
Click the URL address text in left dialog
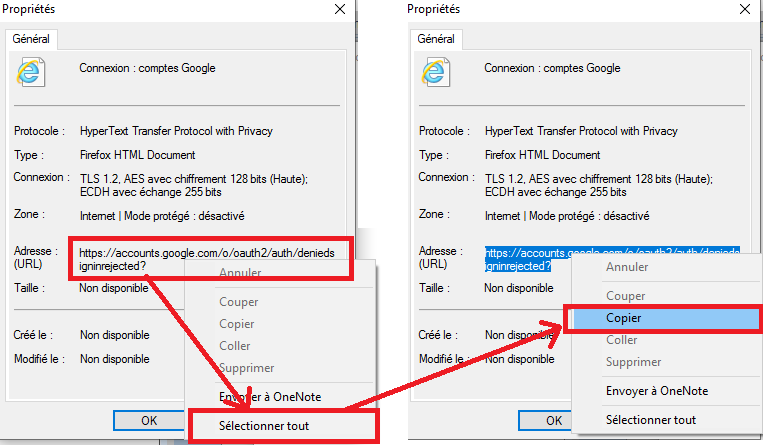click(x=207, y=259)
